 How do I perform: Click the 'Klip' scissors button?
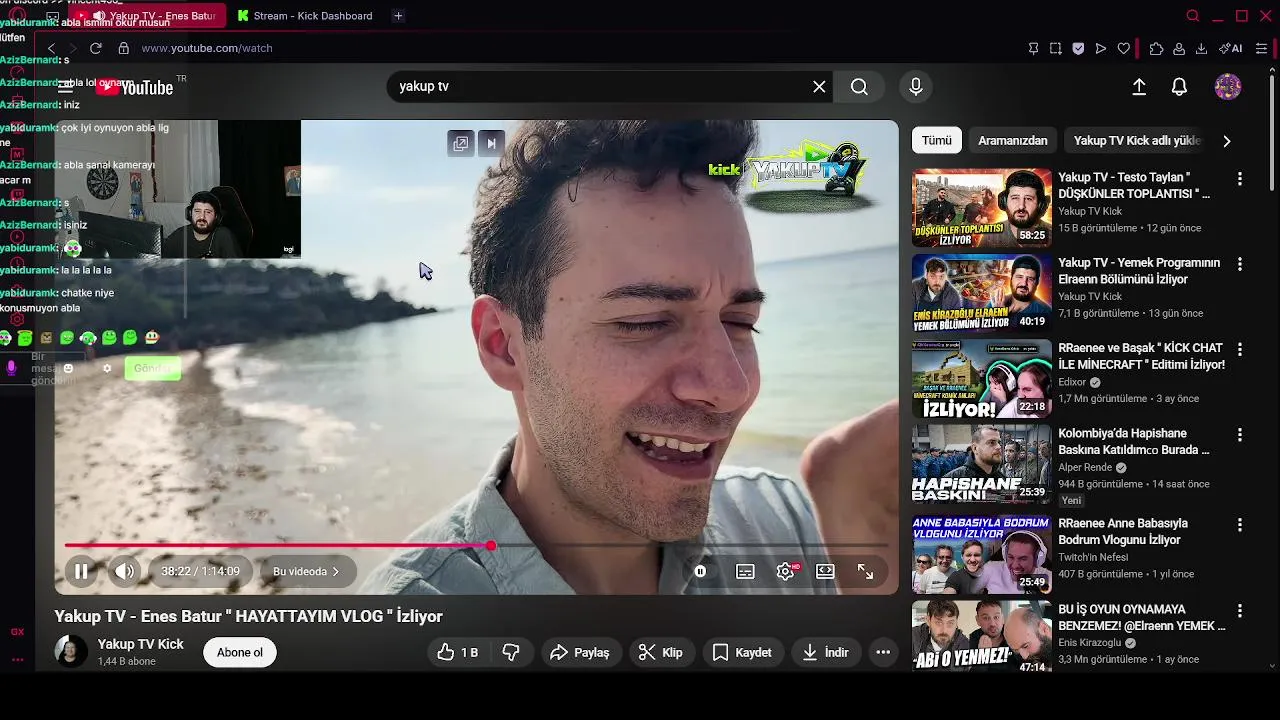coord(661,653)
